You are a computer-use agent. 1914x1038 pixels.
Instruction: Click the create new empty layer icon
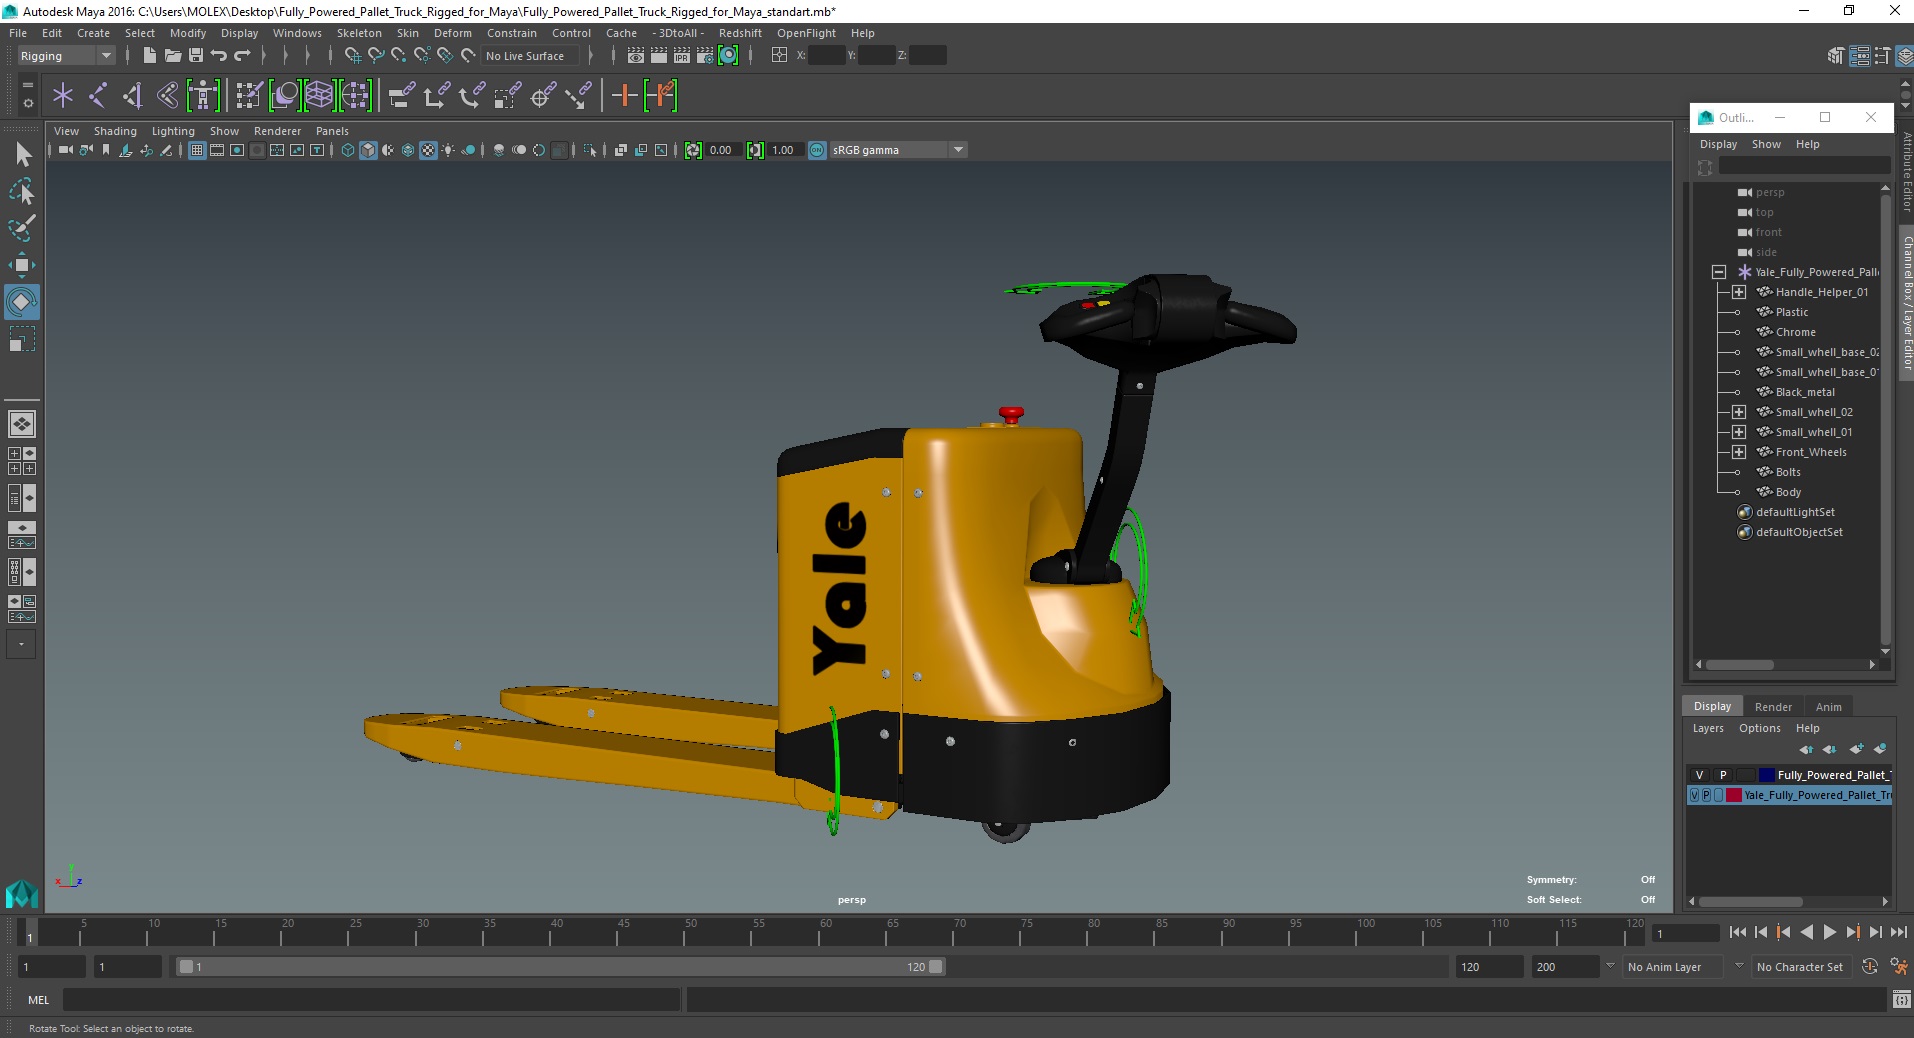[1857, 749]
